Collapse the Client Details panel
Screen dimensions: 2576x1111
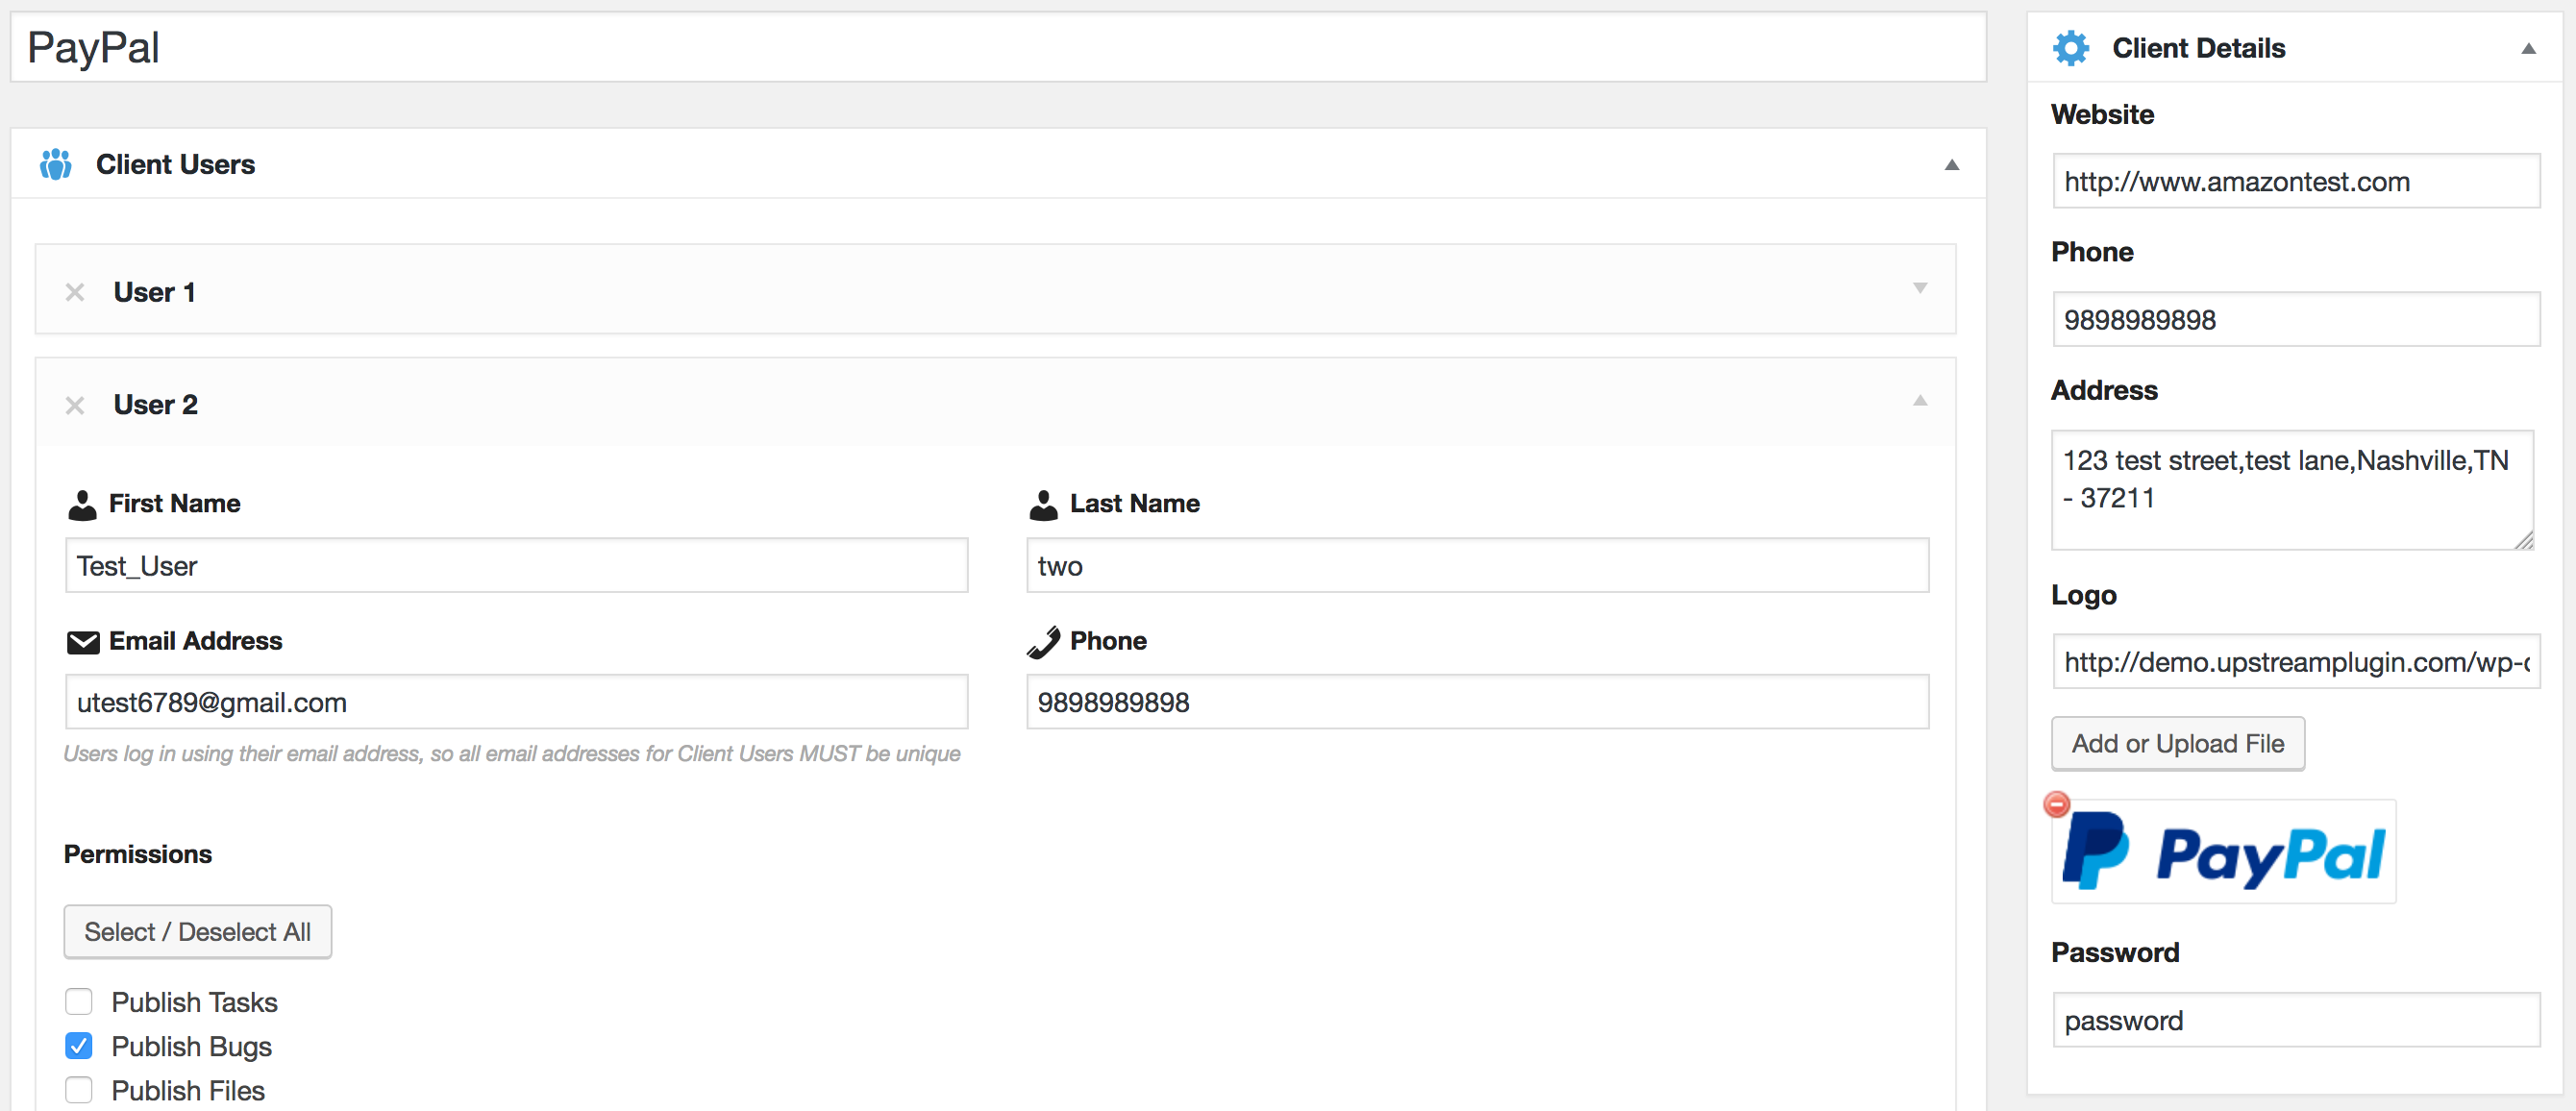[2528, 49]
